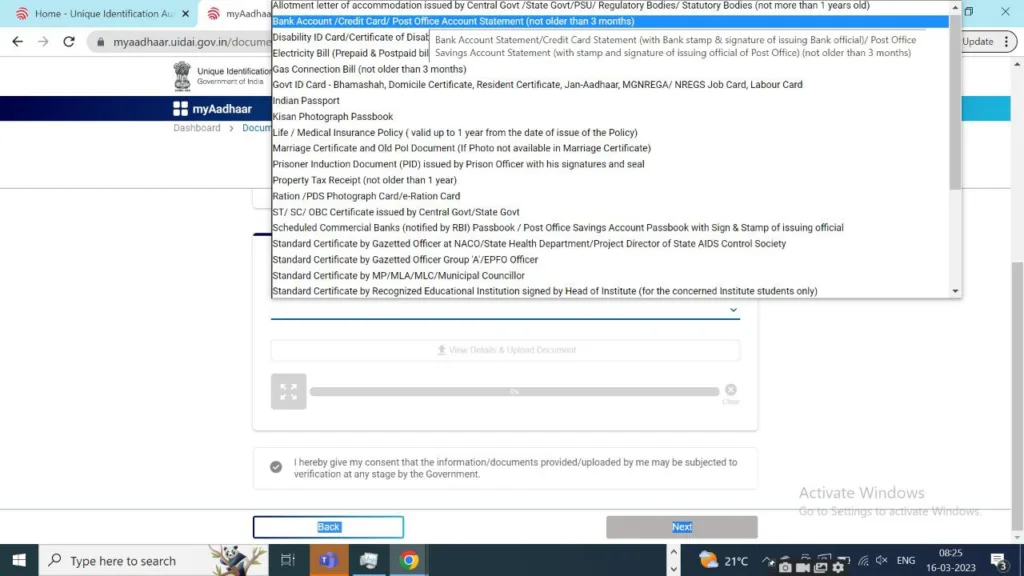Click the myAadhaar grid logo icon
Viewport: 1024px width, 576px height.
click(x=180, y=109)
